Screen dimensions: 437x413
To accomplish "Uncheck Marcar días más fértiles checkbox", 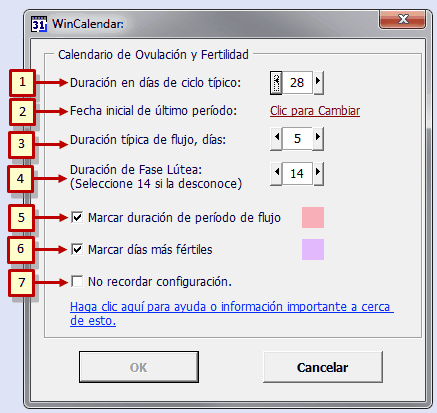I will click(77, 249).
